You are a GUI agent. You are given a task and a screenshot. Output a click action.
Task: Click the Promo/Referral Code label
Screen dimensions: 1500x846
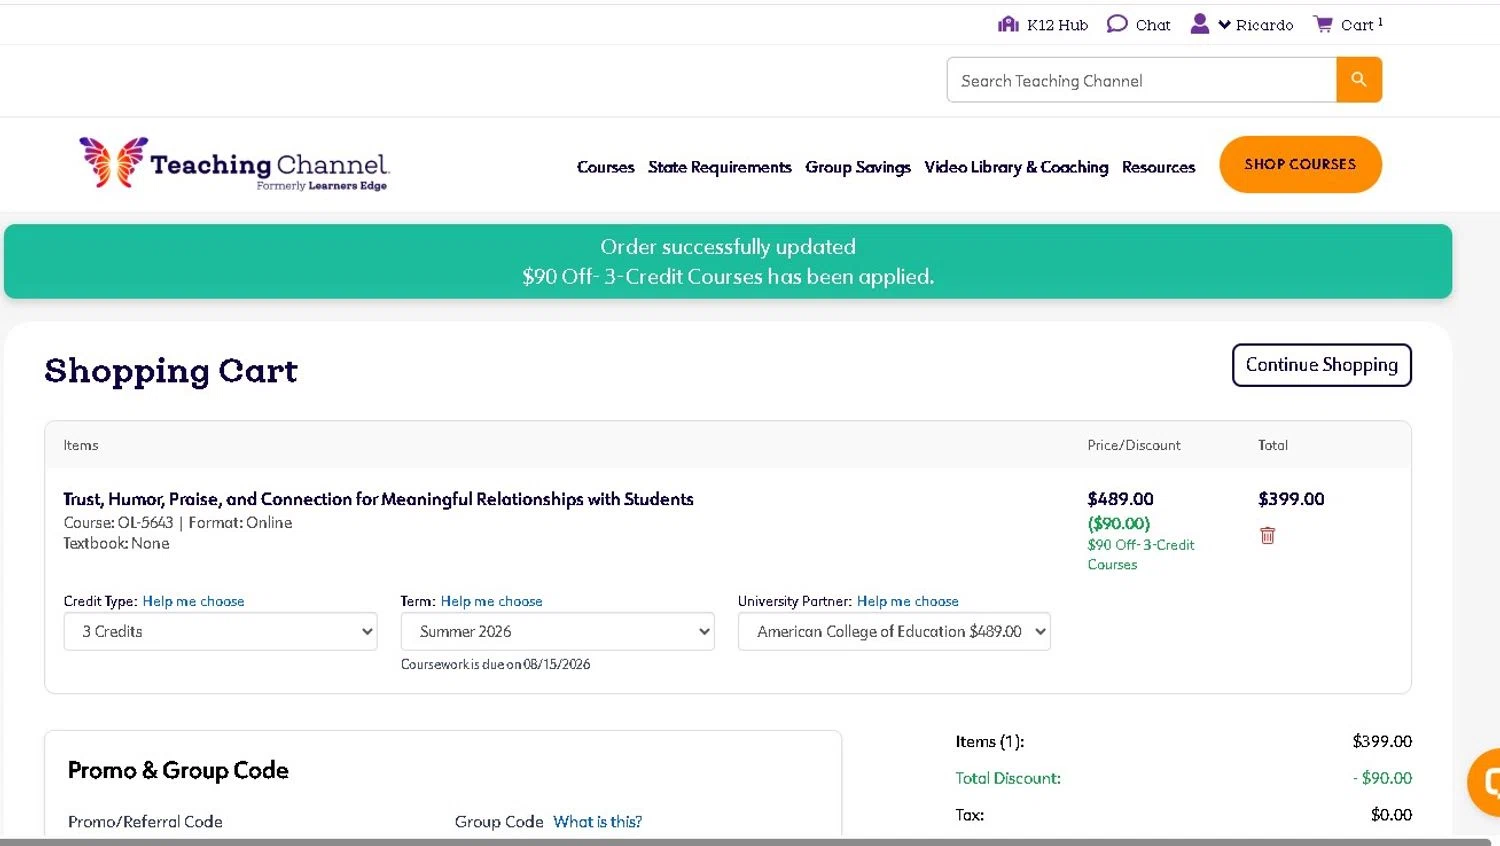click(145, 822)
